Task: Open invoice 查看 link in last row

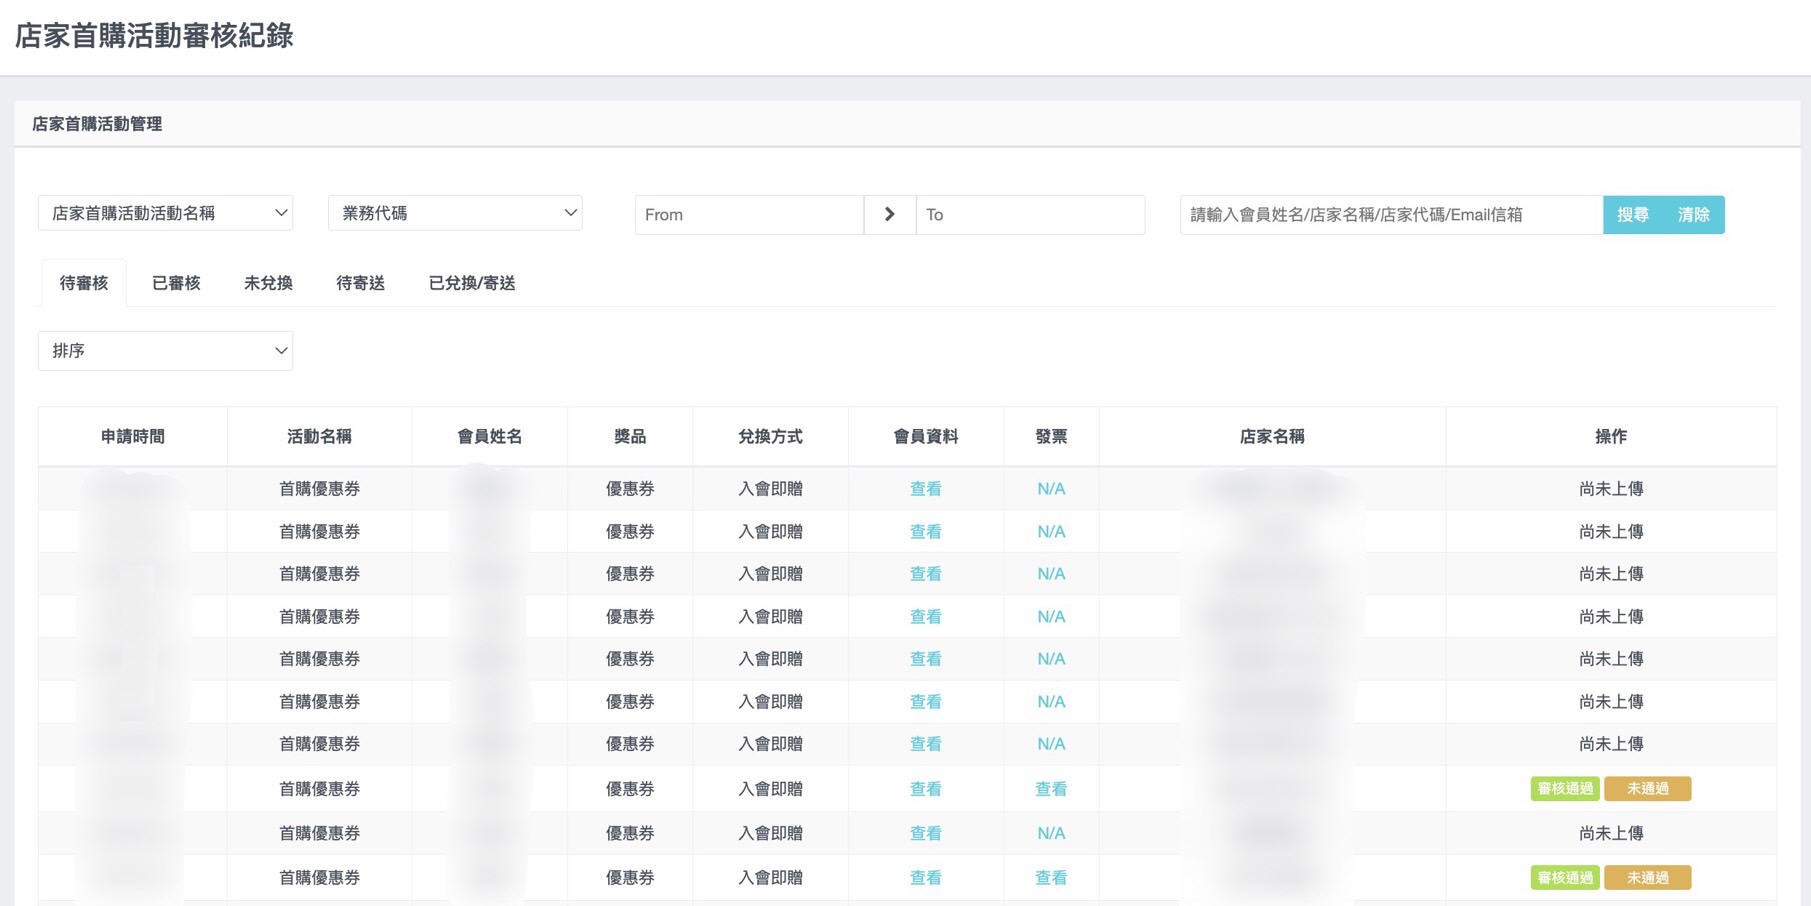Action: coord(1050,878)
